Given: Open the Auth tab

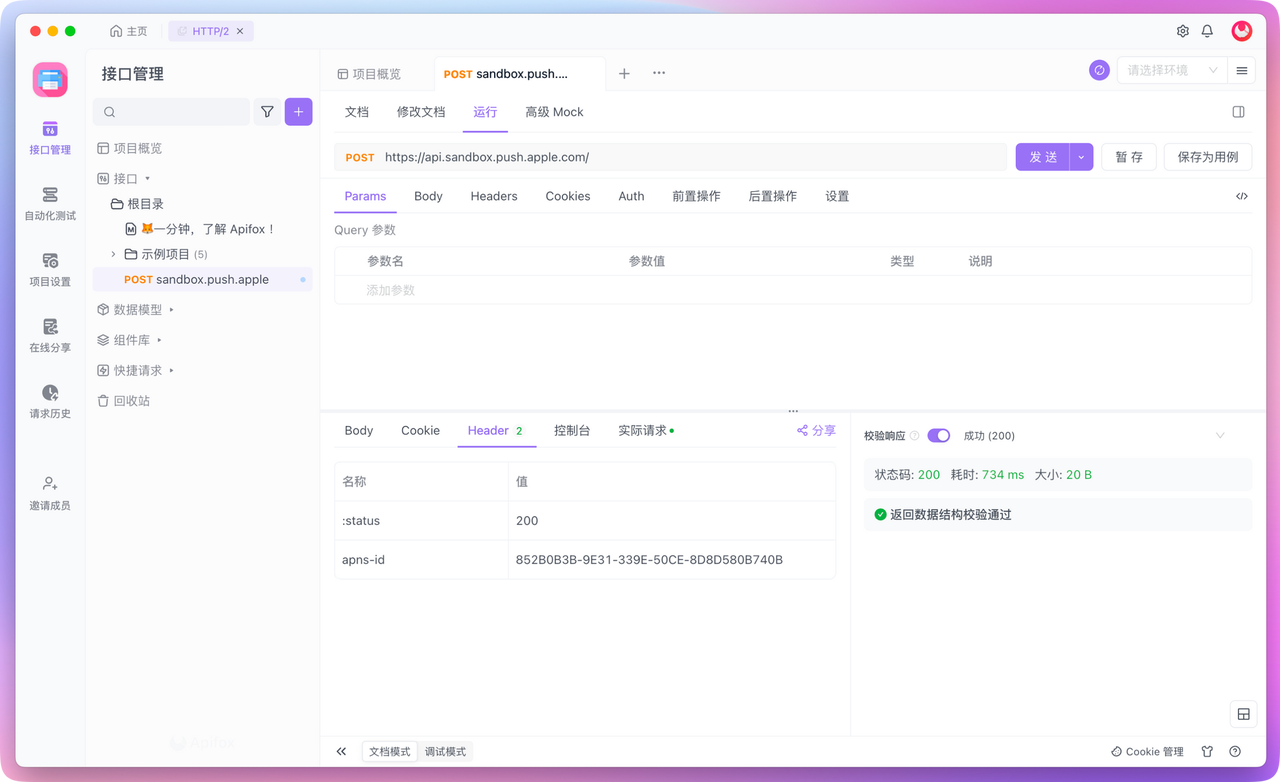Looking at the screenshot, I should click(x=631, y=196).
